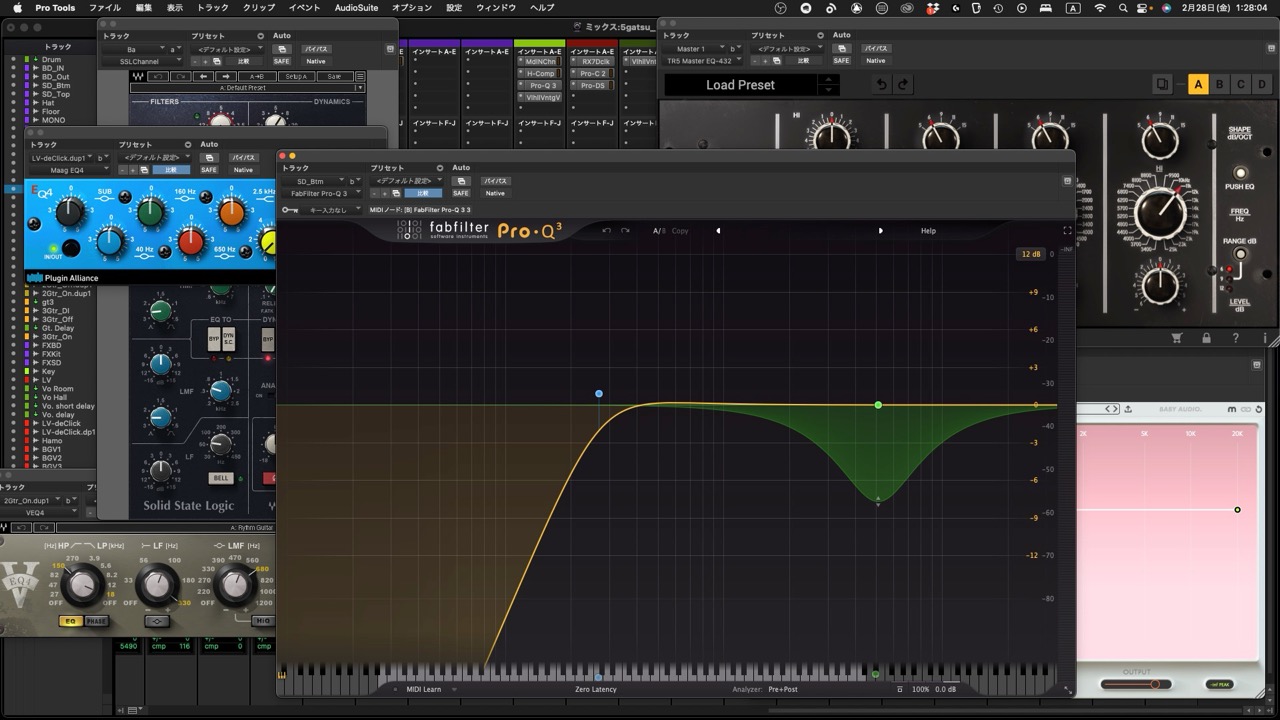This screenshot has height=720, width=1280.
Task: Select preset slot B in TR5 EQ
Action: (1219, 85)
